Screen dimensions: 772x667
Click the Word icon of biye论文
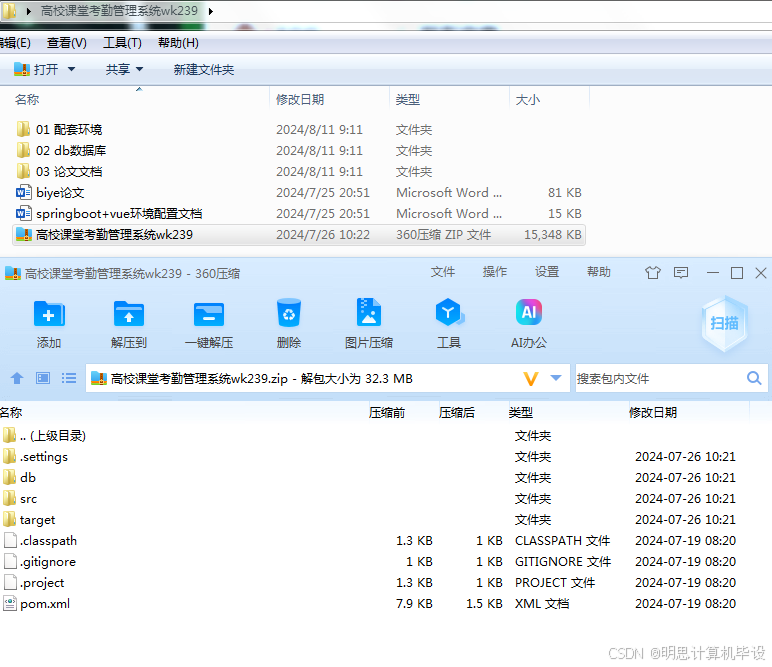(24, 192)
